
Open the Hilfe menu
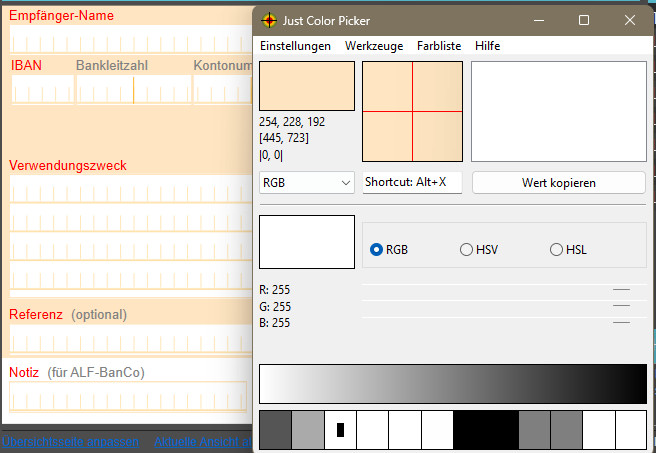click(x=488, y=46)
